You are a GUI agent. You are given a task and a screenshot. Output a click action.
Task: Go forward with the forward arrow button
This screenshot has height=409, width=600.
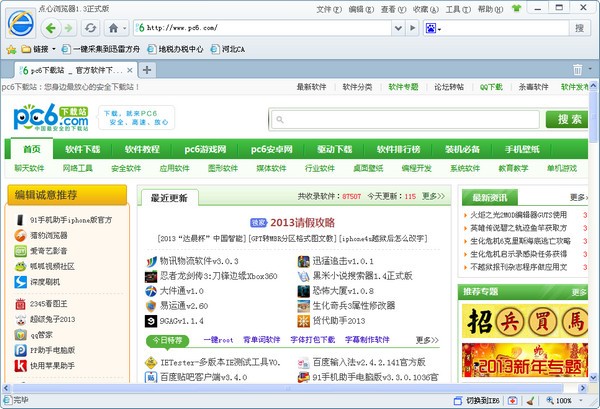(x=68, y=28)
